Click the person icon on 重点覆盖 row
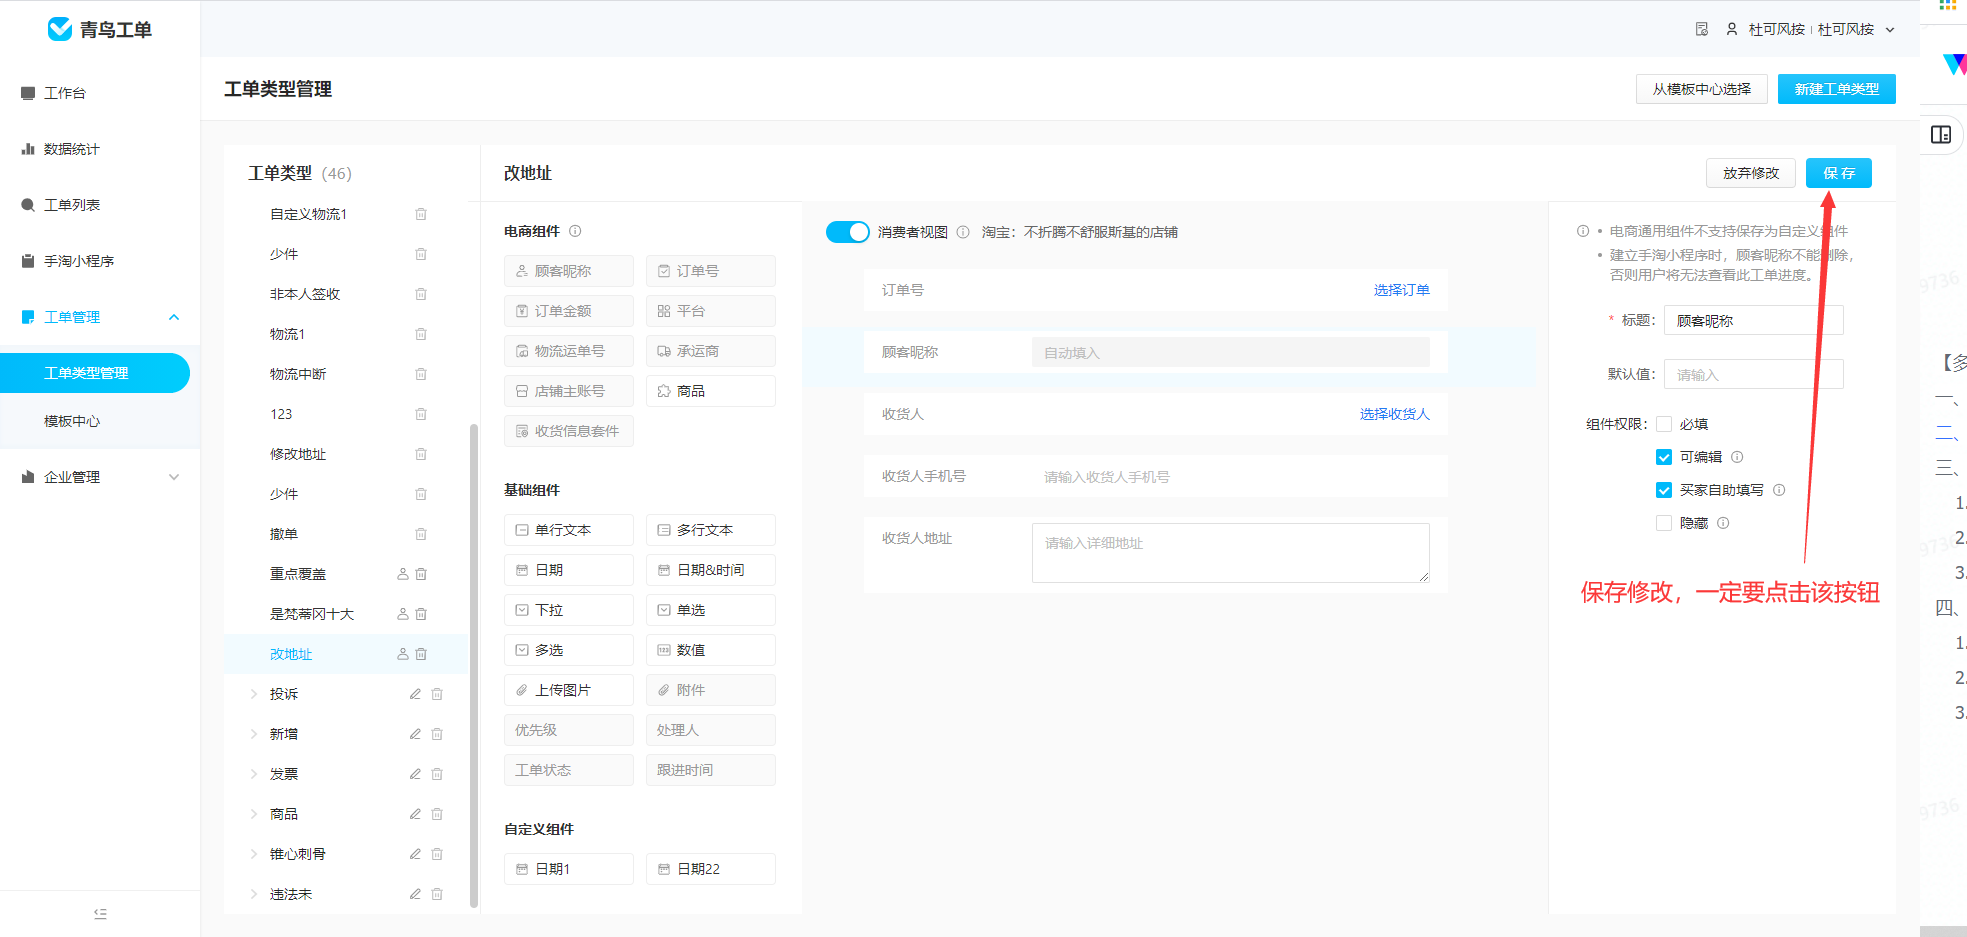This screenshot has height=937, width=1967. pyautogui.click(x=403, y=574)
